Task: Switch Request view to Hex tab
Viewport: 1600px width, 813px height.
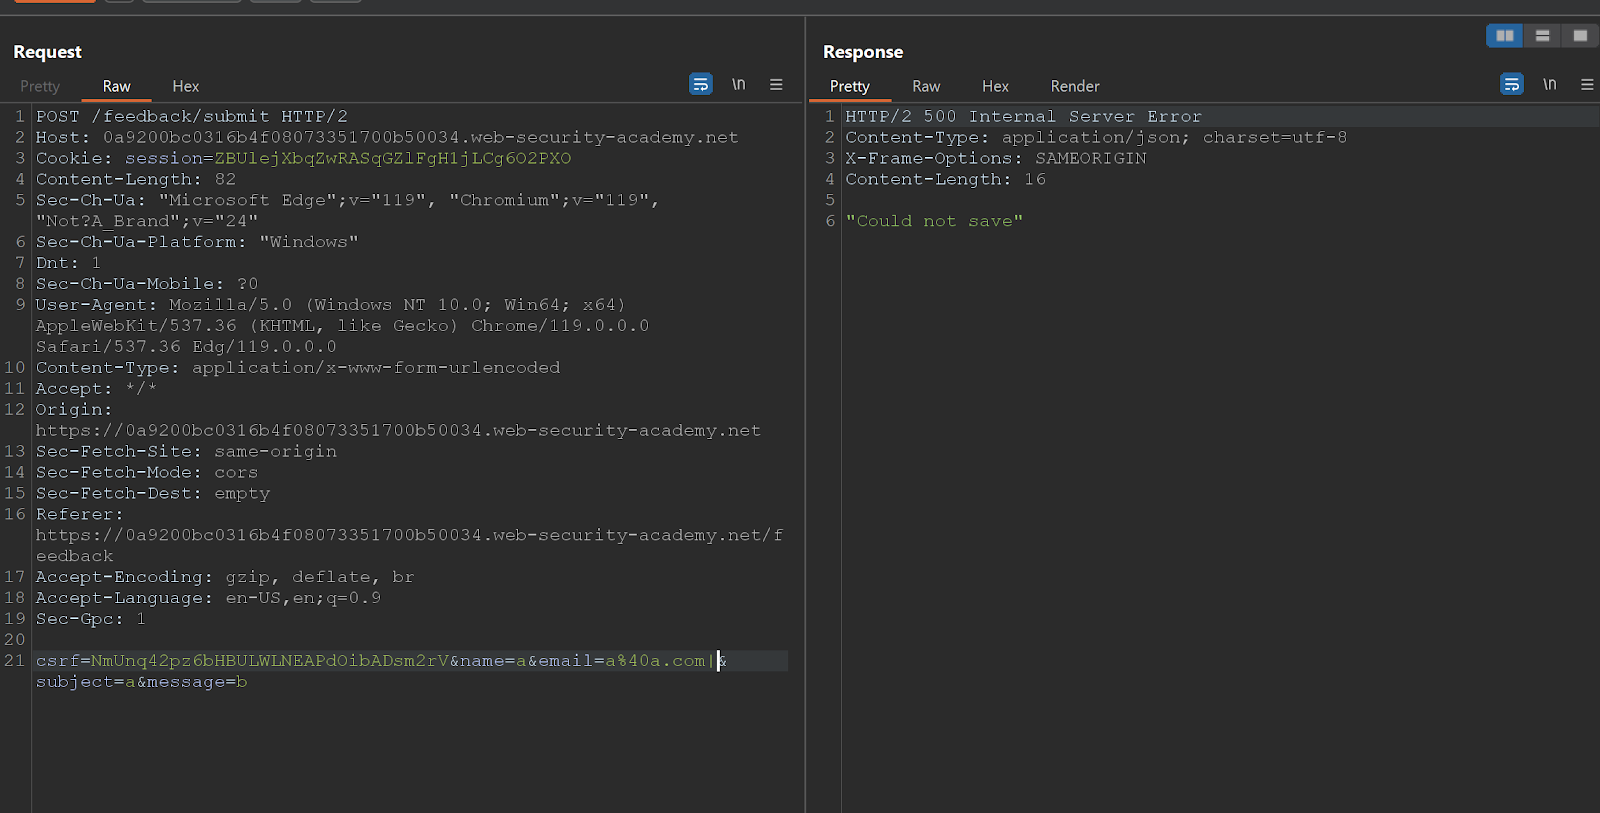Action: coord(186,87)
